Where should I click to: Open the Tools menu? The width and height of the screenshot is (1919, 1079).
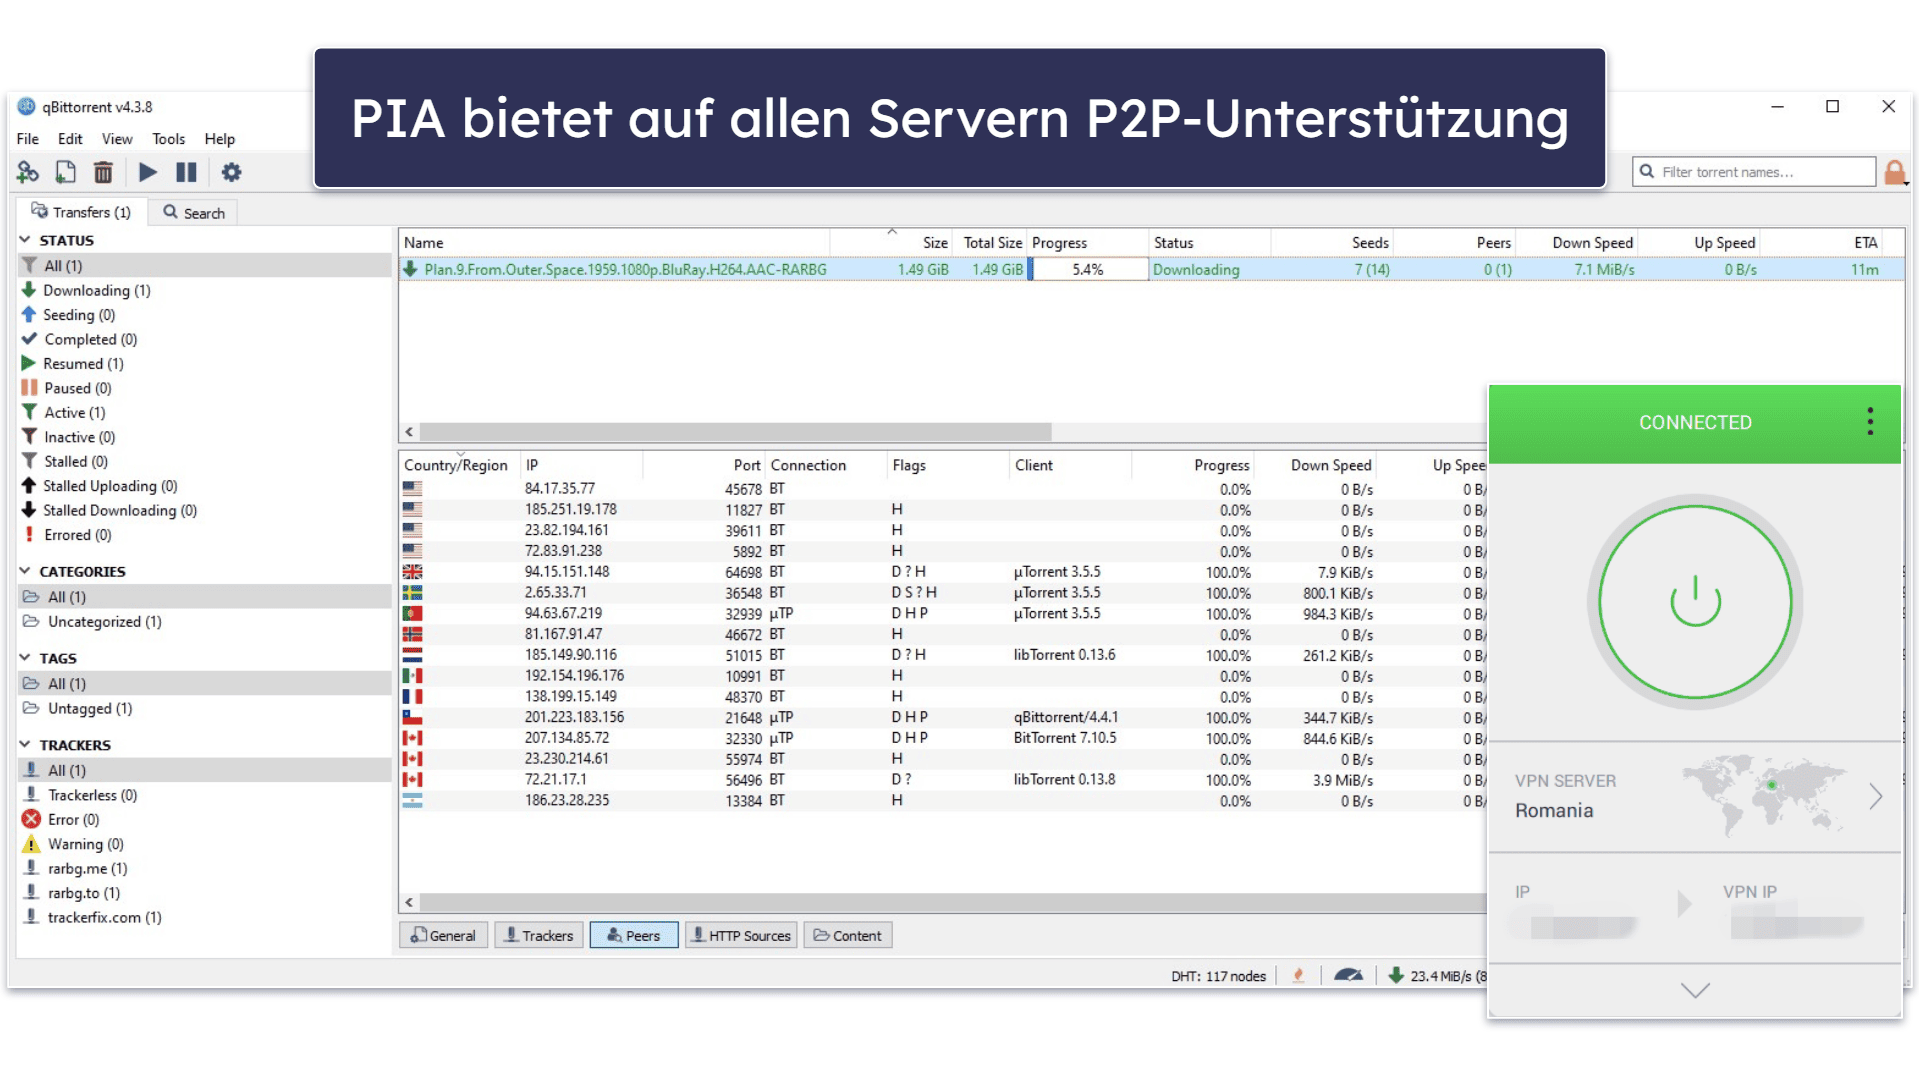[168, 139]
